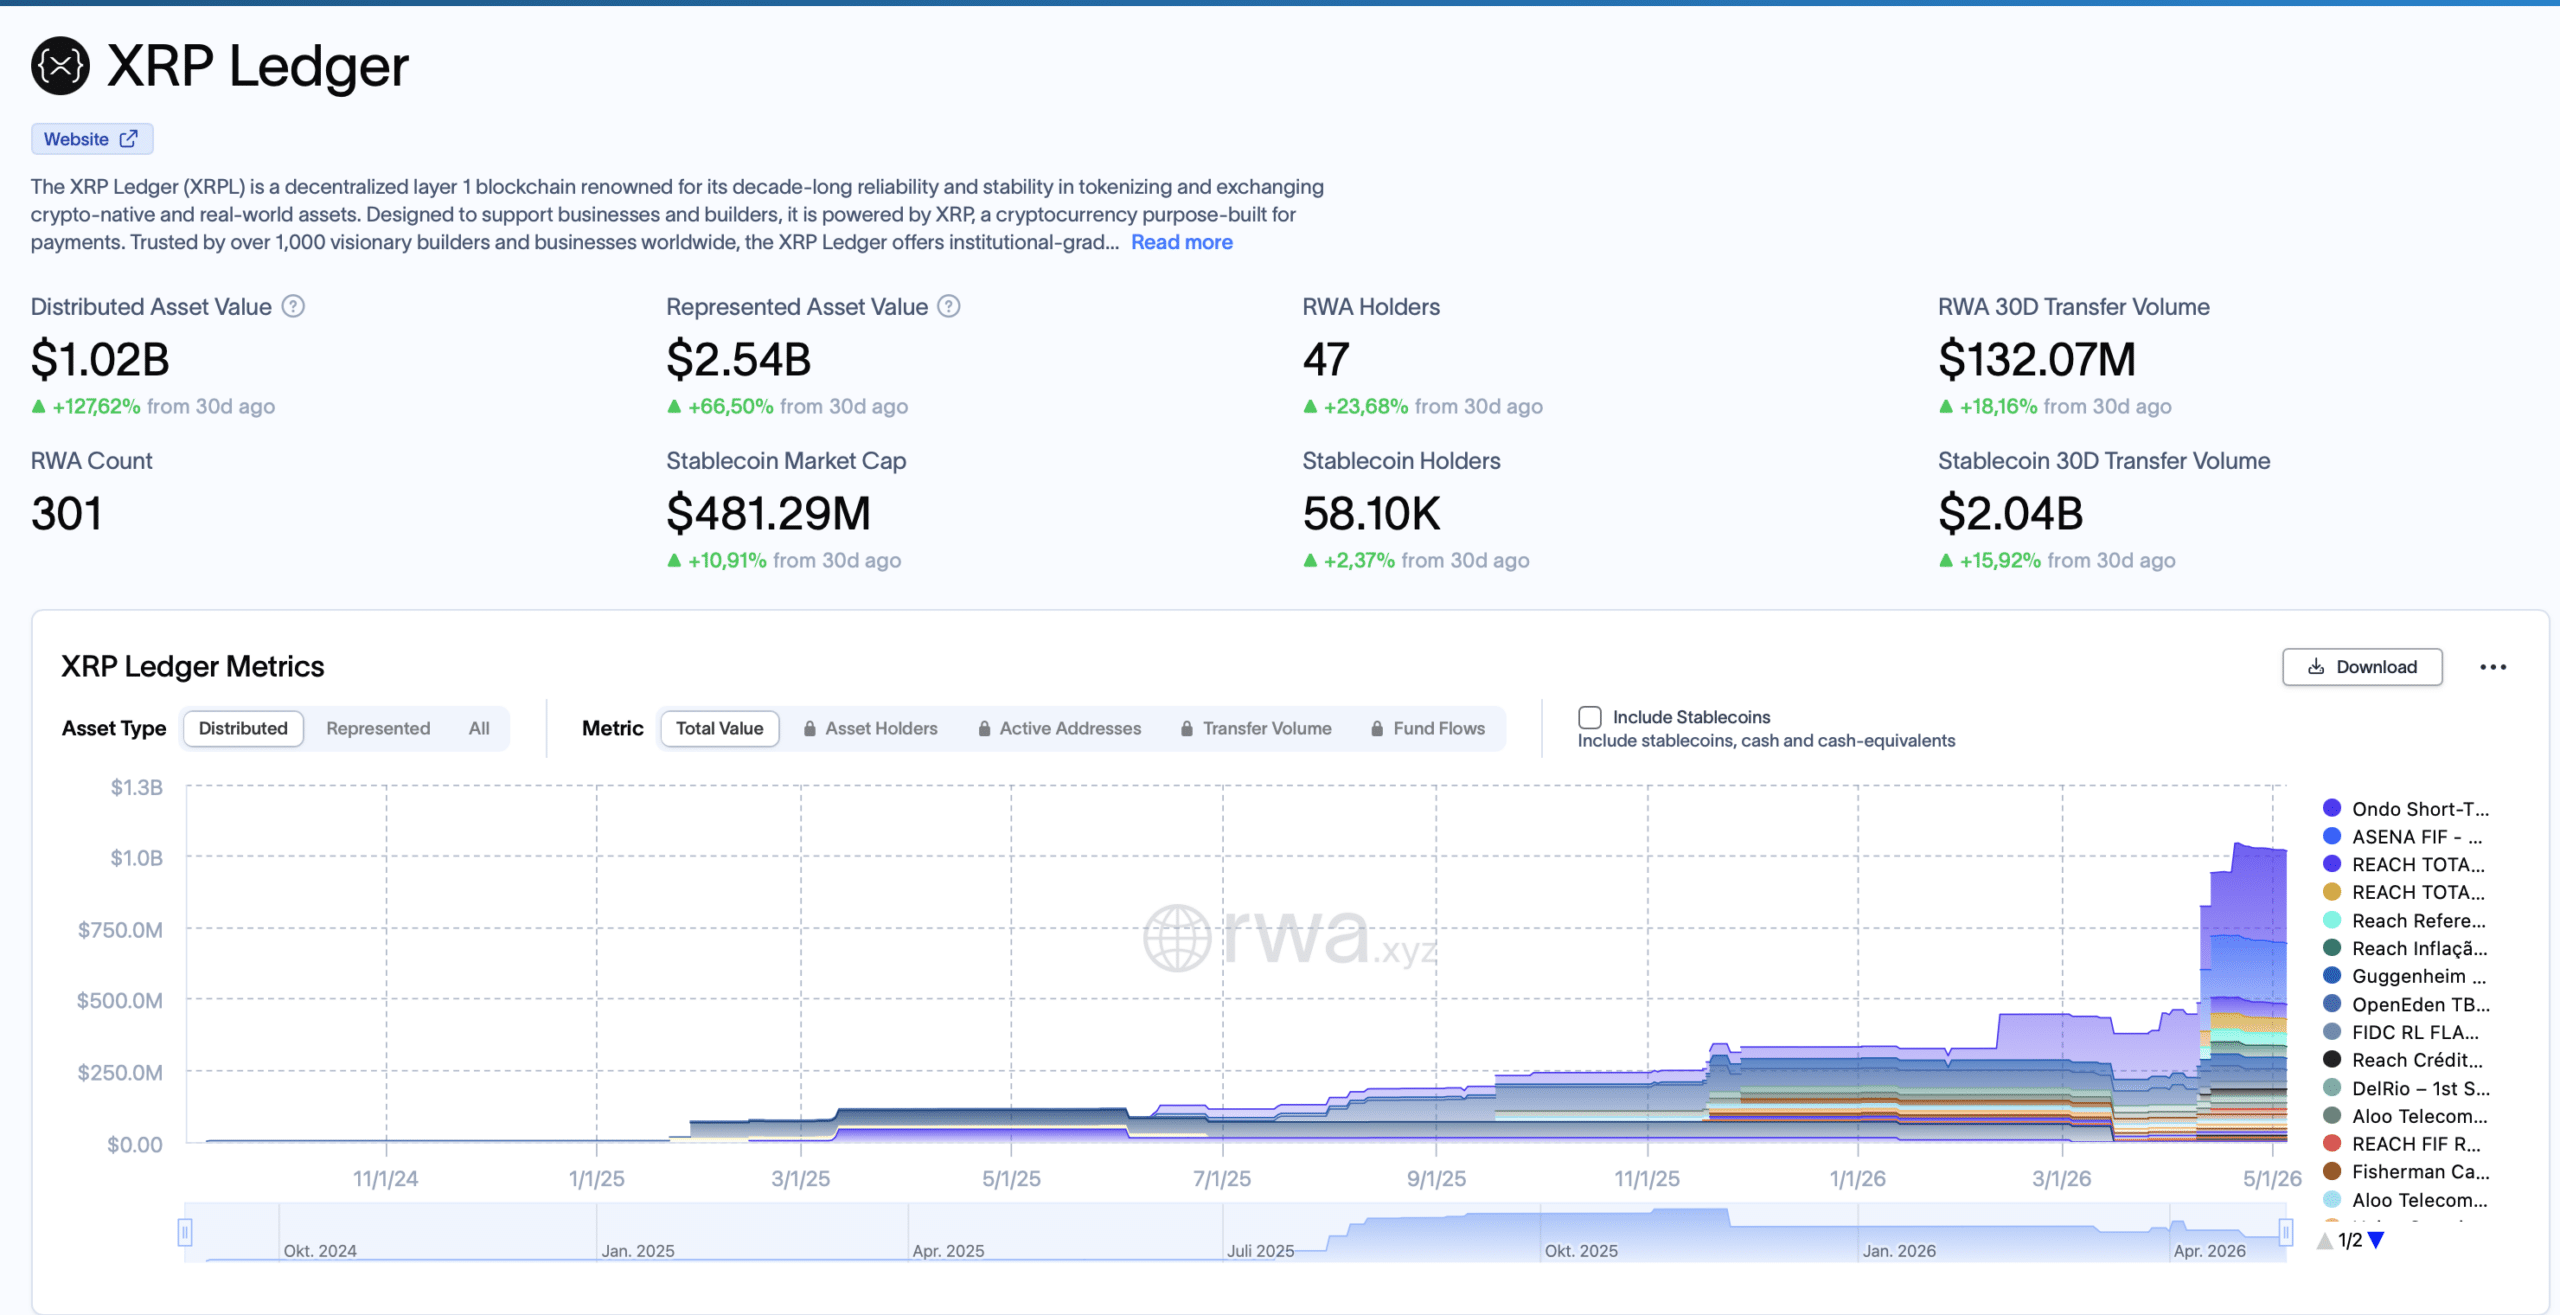
Task: Click the 1/2 legend page indicator
Action: 2350,1240
